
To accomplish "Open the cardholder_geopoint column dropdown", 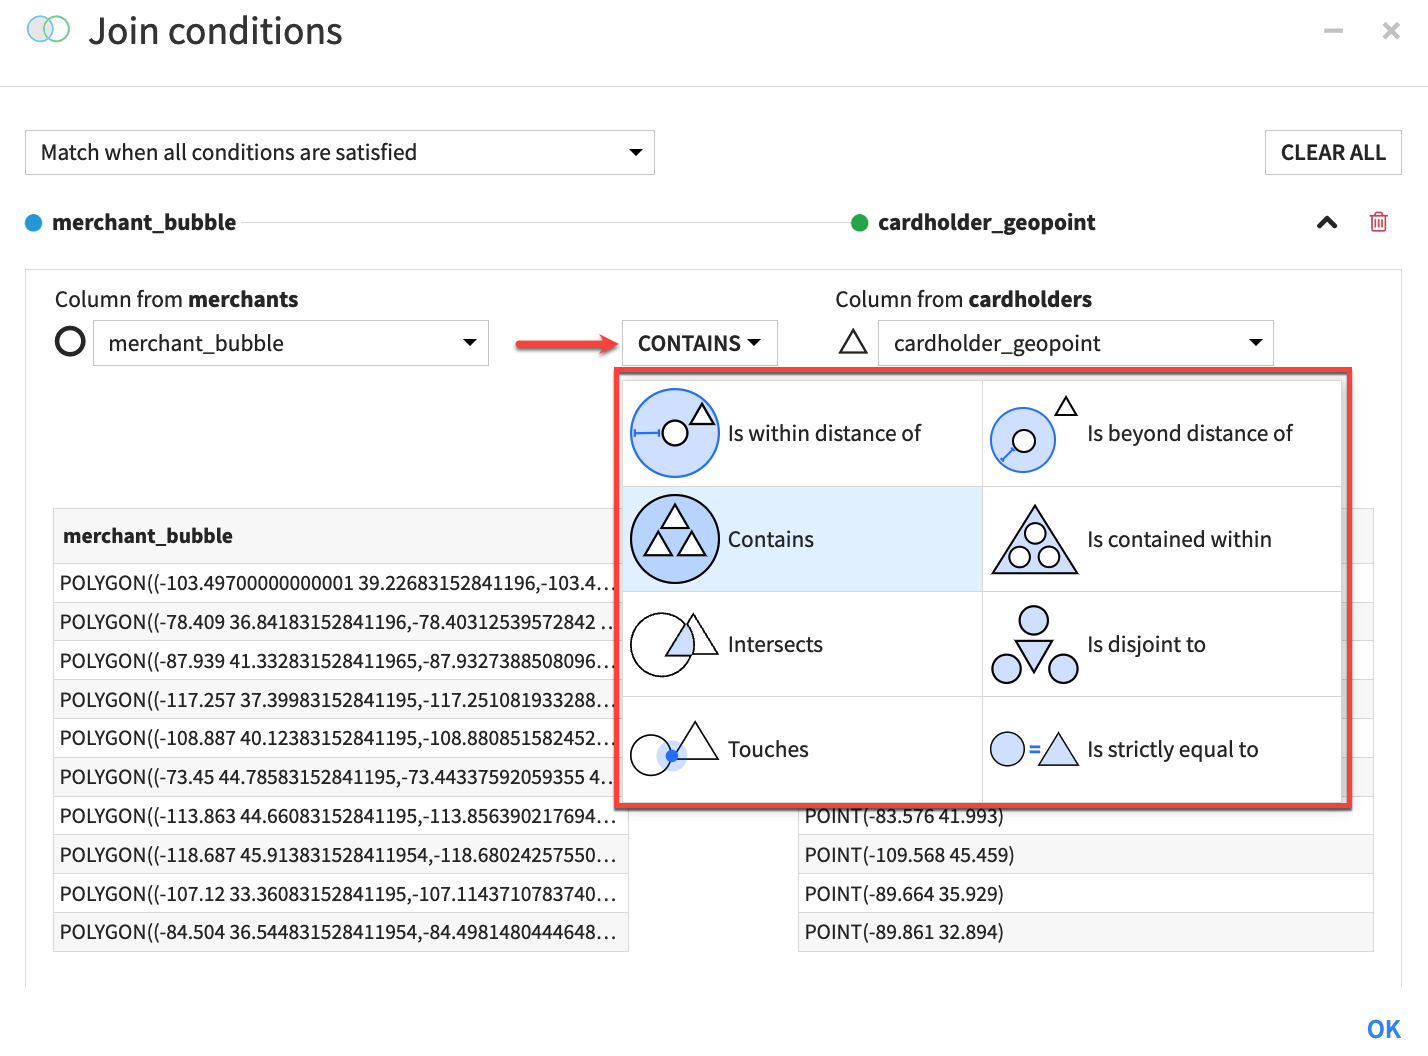I will 1255,343.
